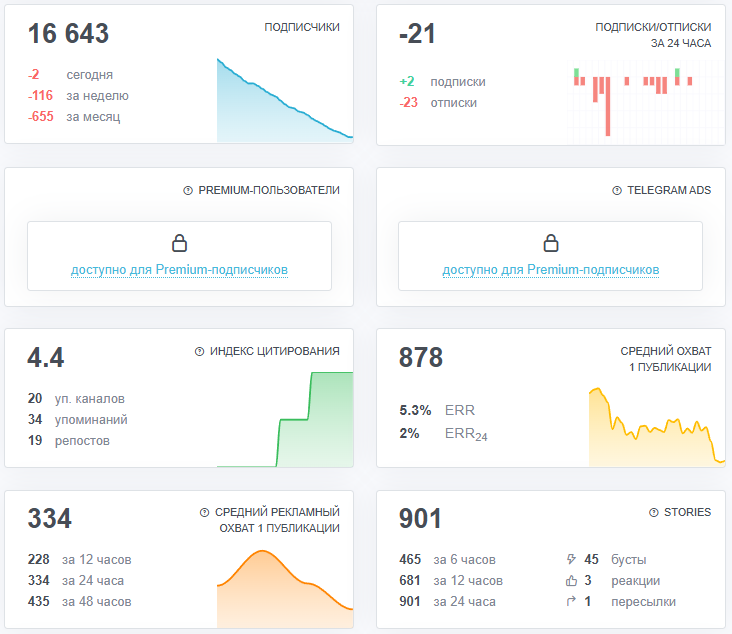Click the thumbs-up icon next to реакции
Image resolution: width=732 pixels, height=634 pixels.
pos(571,581)
